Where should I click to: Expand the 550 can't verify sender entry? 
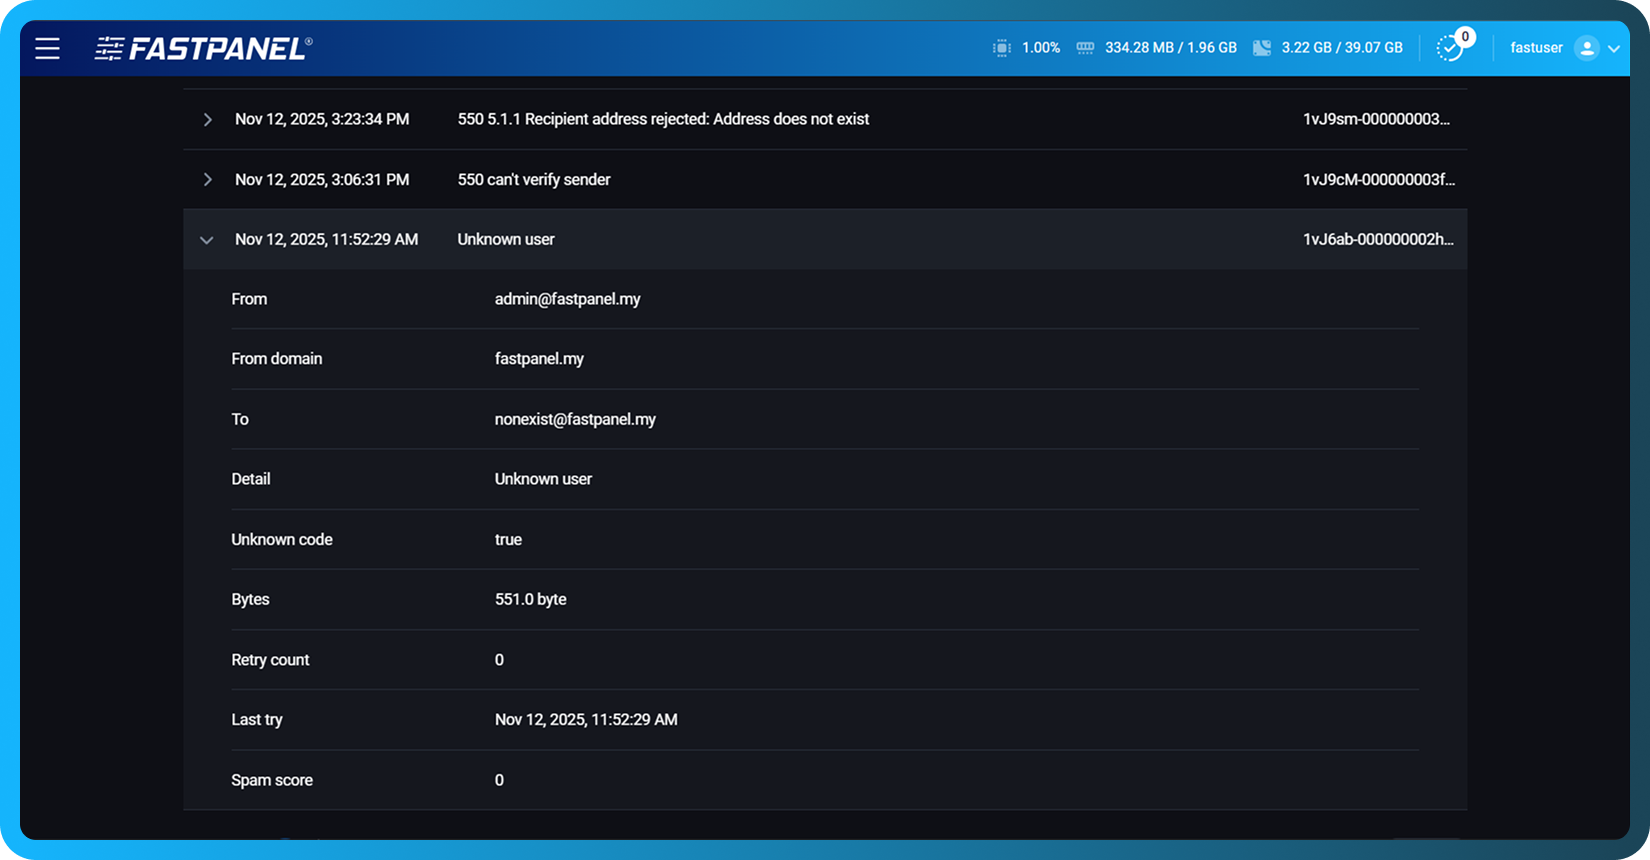[x=207, y=180]
